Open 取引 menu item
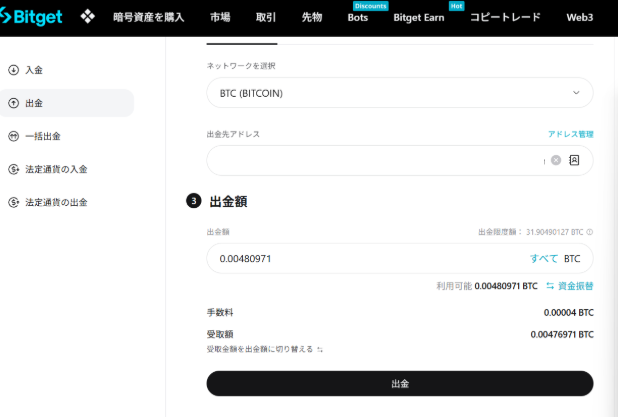This screenshot has height=417, width=618. 266,17
